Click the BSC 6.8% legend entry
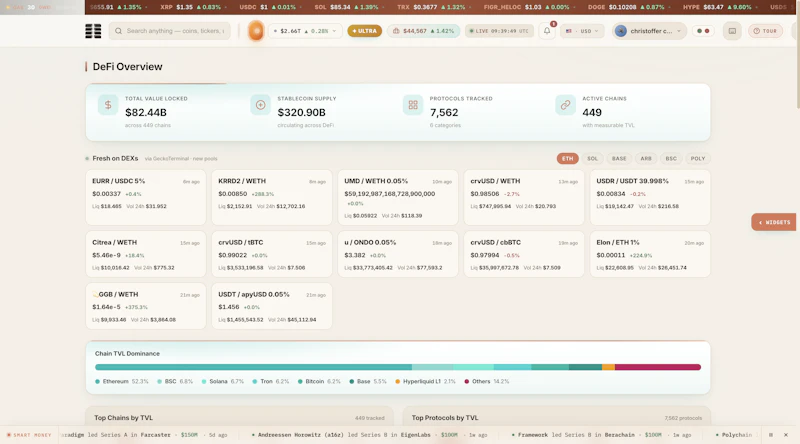800x444 pixels. point(175,381)
